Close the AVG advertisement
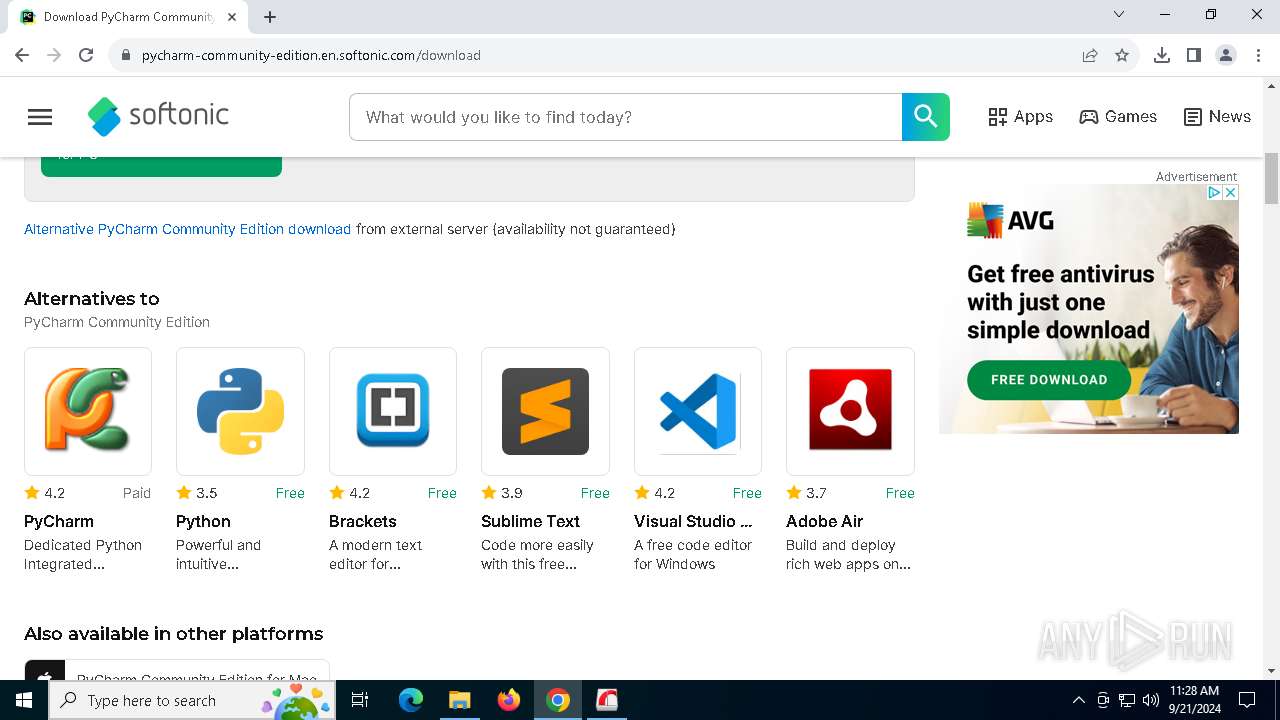Image resolution: width=1280 pixels, height=720 pixels. (x=1231, y=192)
